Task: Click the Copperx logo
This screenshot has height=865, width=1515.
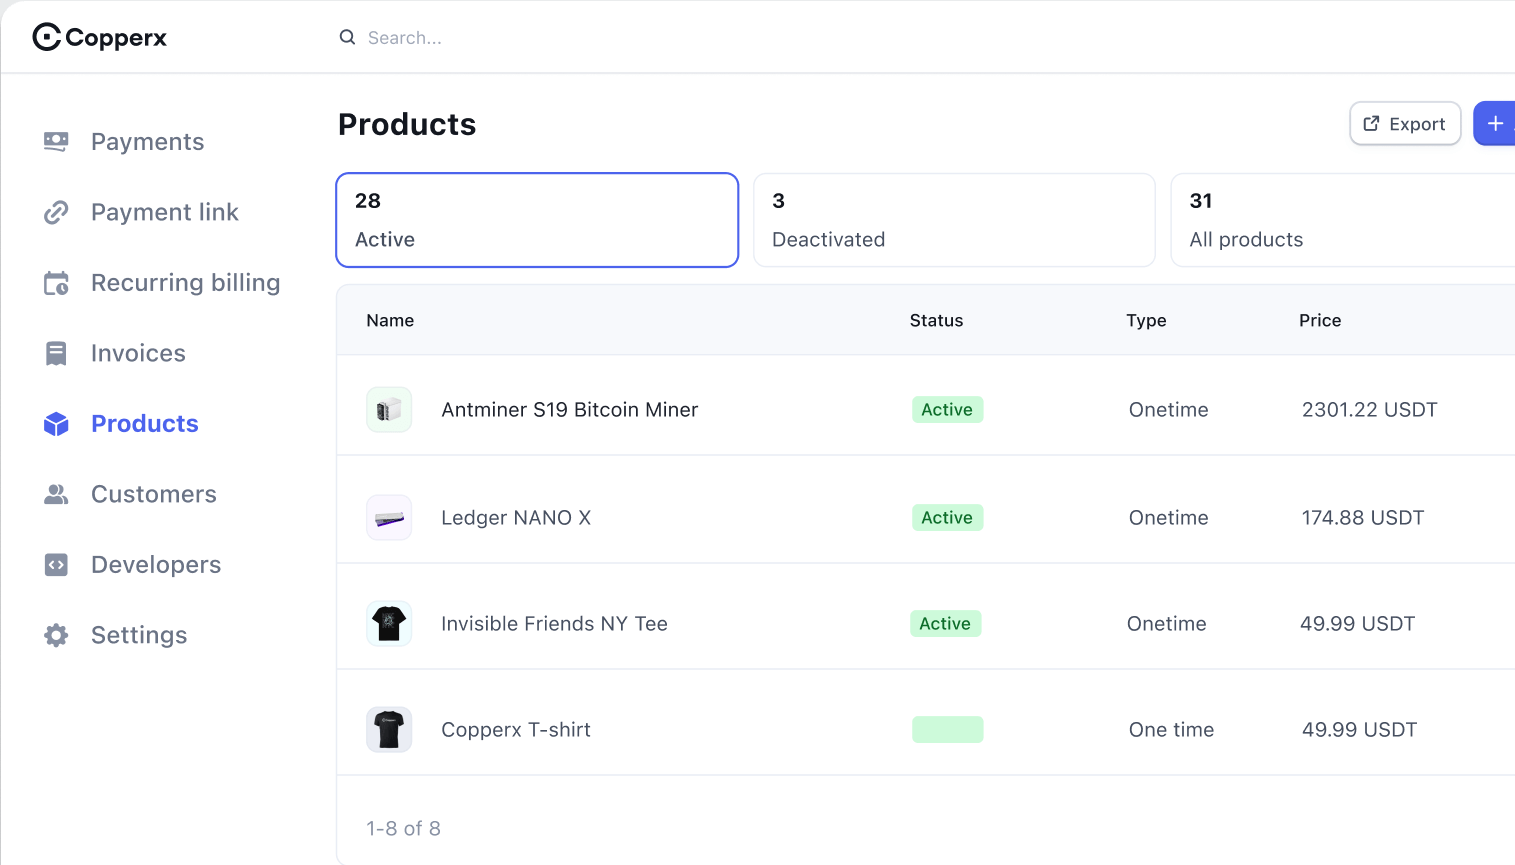Action: click(x=100, y=37)
